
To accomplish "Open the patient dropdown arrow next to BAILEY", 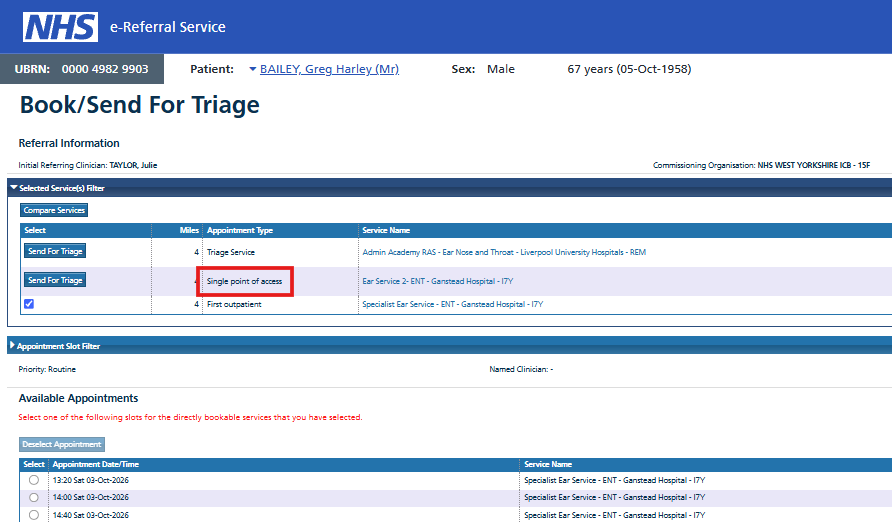I will tap(253, 69).
